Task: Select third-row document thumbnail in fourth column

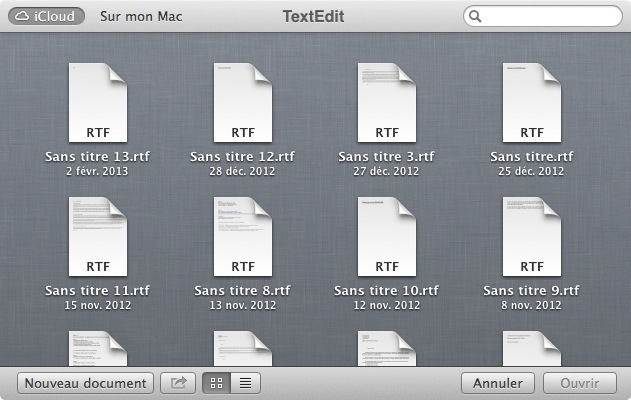Action: (x=532, y=348)
